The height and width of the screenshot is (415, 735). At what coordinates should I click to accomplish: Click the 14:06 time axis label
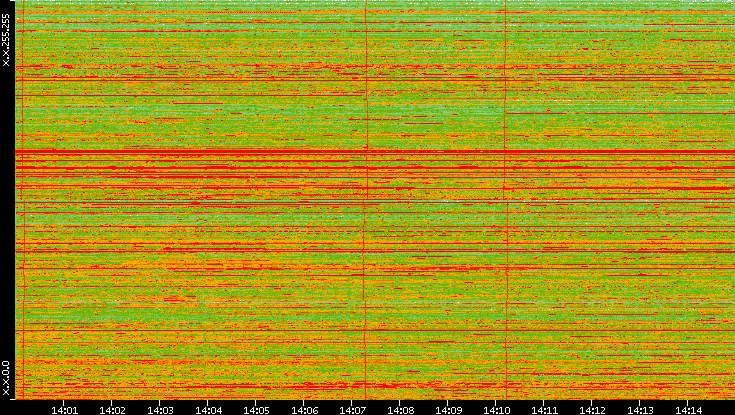click(304, 410)
